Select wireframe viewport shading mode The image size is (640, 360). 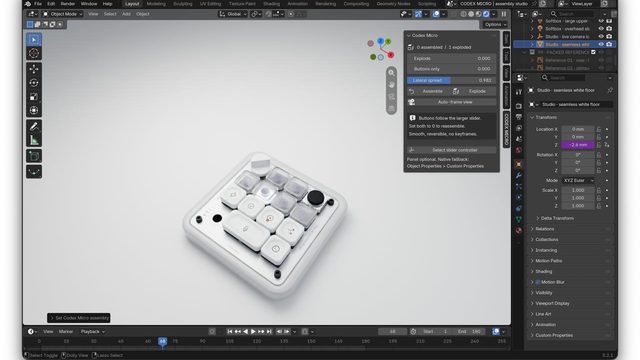pos(464,14)
